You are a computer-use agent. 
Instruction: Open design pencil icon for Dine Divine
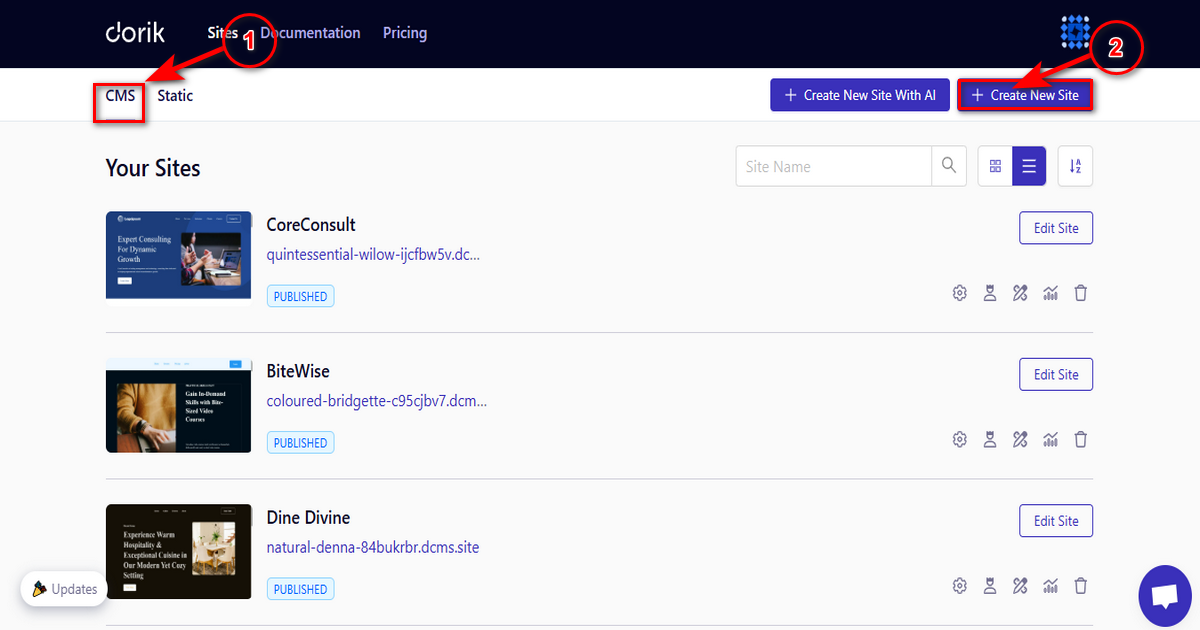[x=1020, y=586]
